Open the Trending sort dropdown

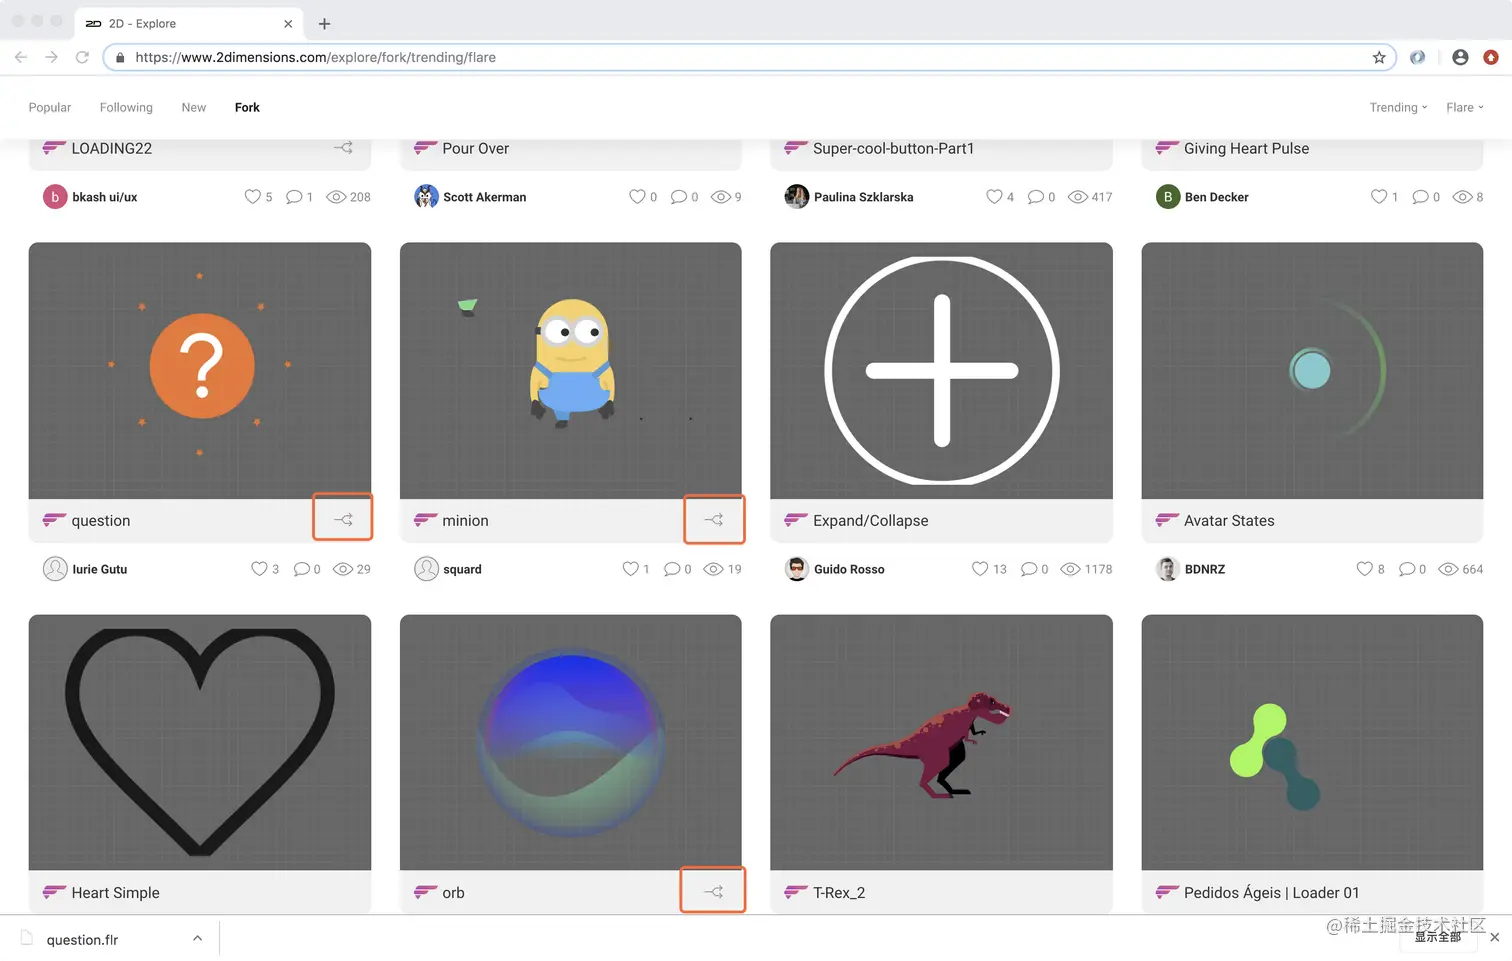[x=1398, y=108]
